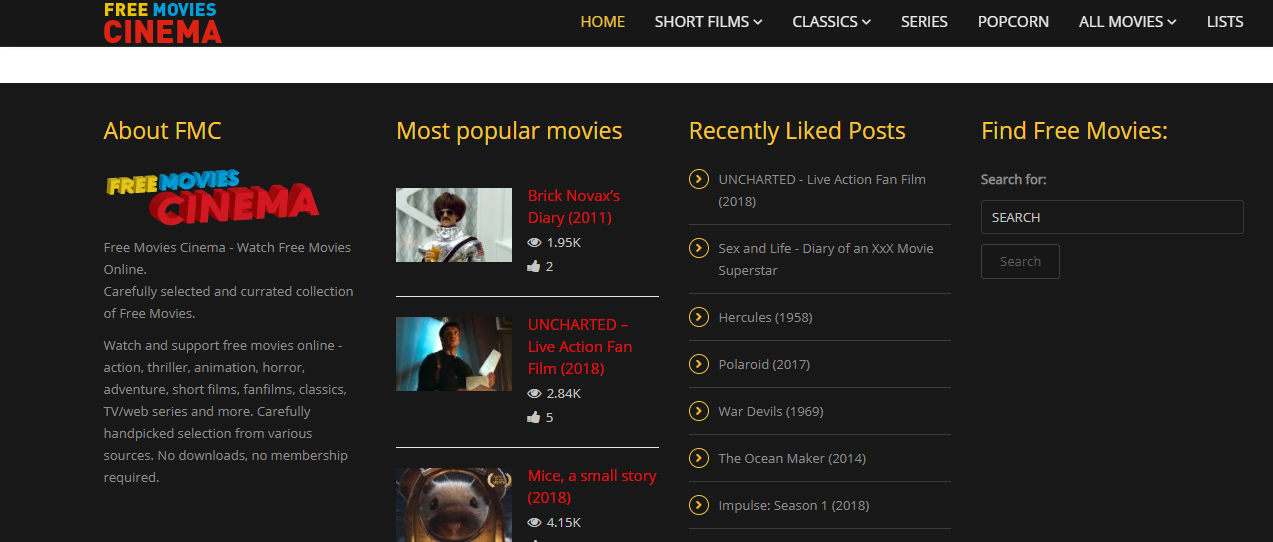Navigate to the Lists page
The width and height of the screenshot is (1273, 542).
pos(1225,21)
